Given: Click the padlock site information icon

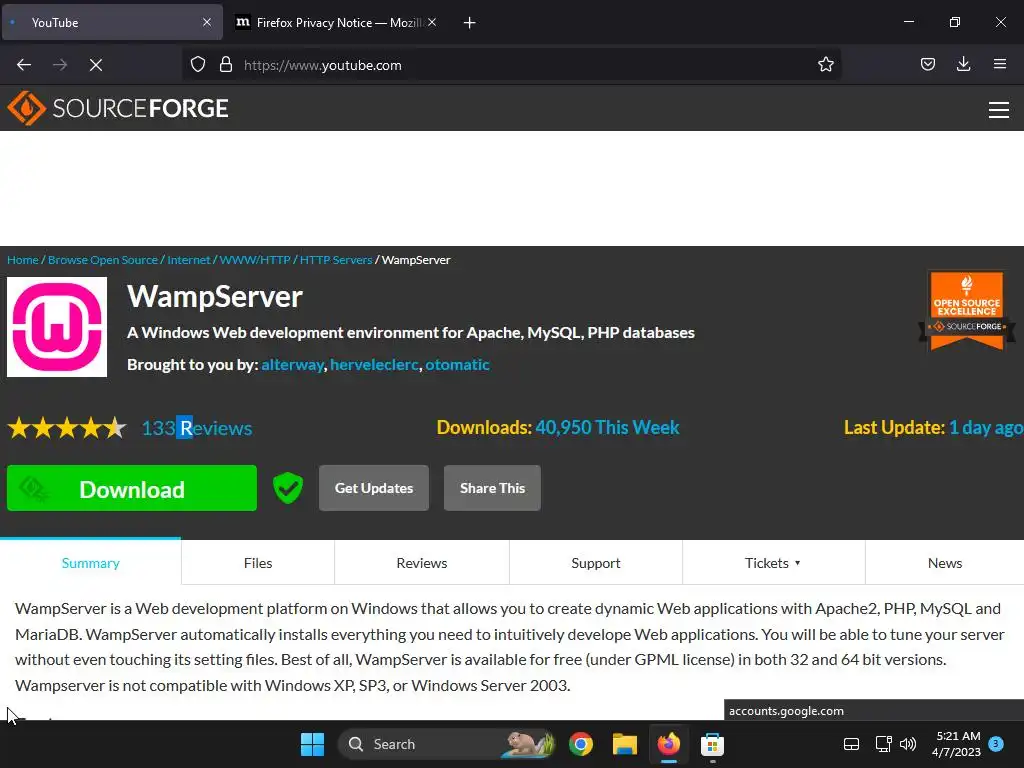Looking at the screenshot, I should [x=226, y=65].
